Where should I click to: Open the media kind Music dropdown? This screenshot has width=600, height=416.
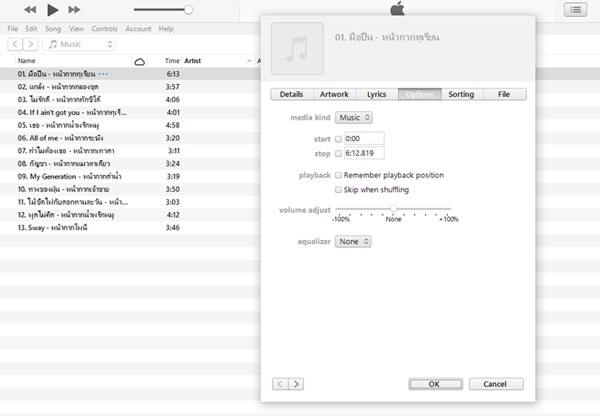pos(354,117)
